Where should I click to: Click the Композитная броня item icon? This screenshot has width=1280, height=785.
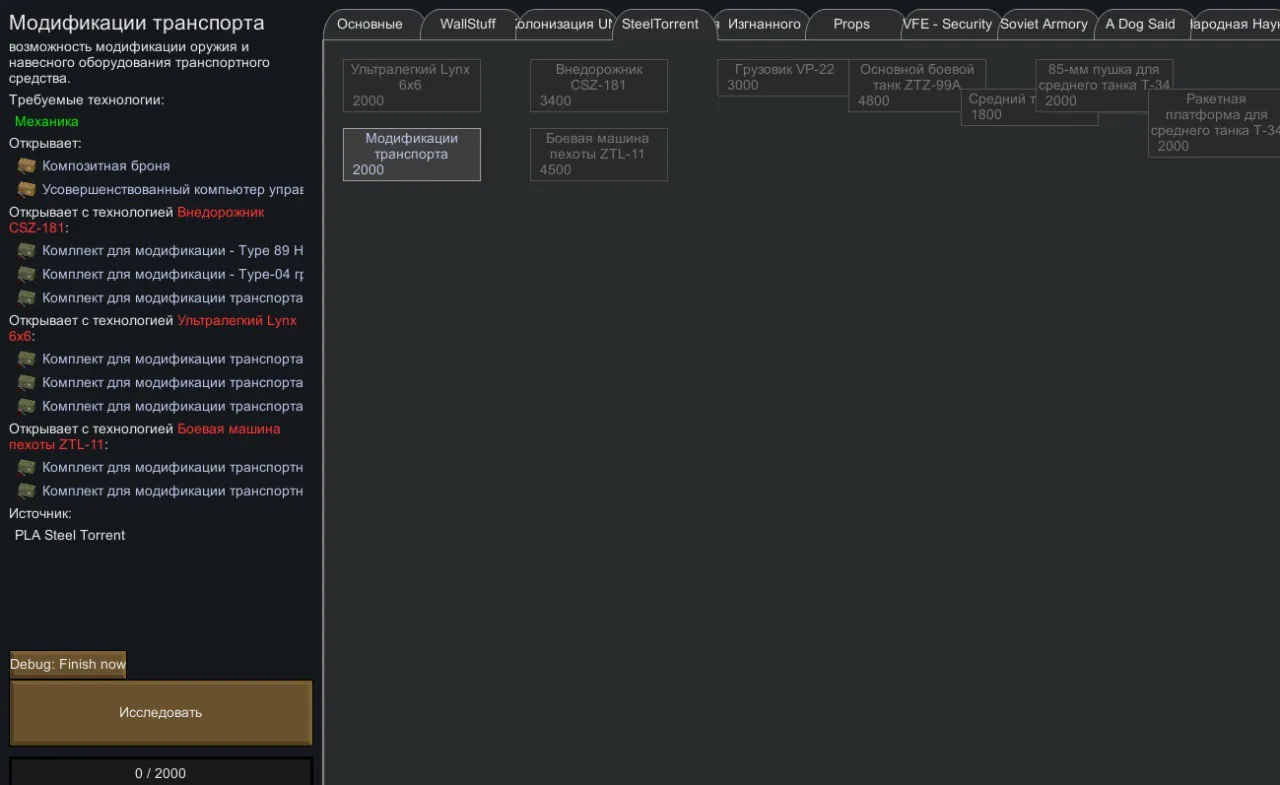[x=26, y=166]
